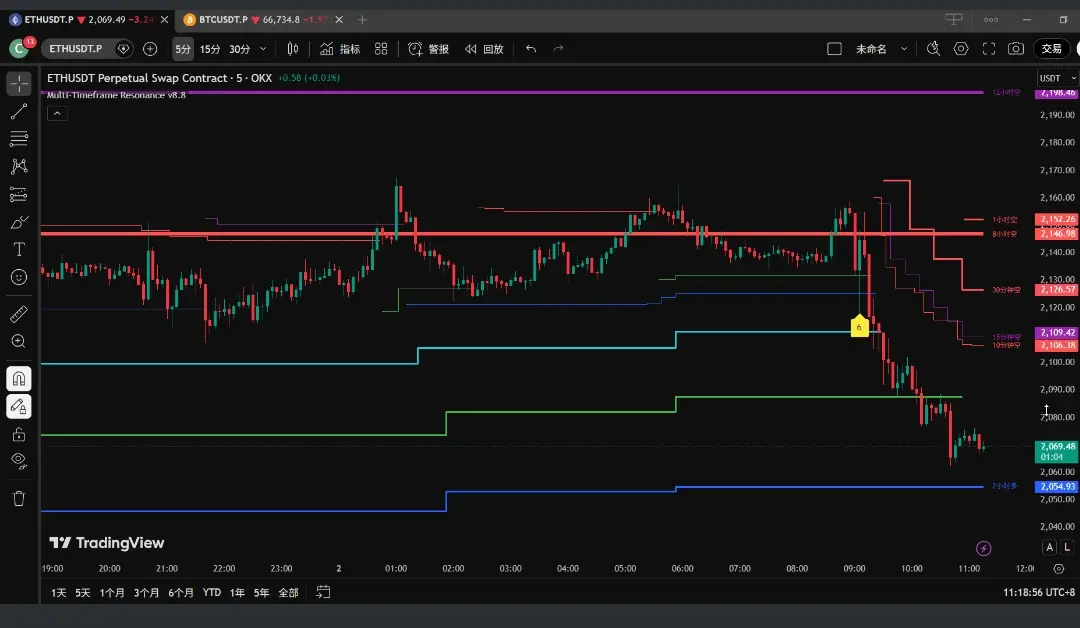Switch to 30 minute timeframe
This screenshot has height=628, width=1080.
pos(240,49)
